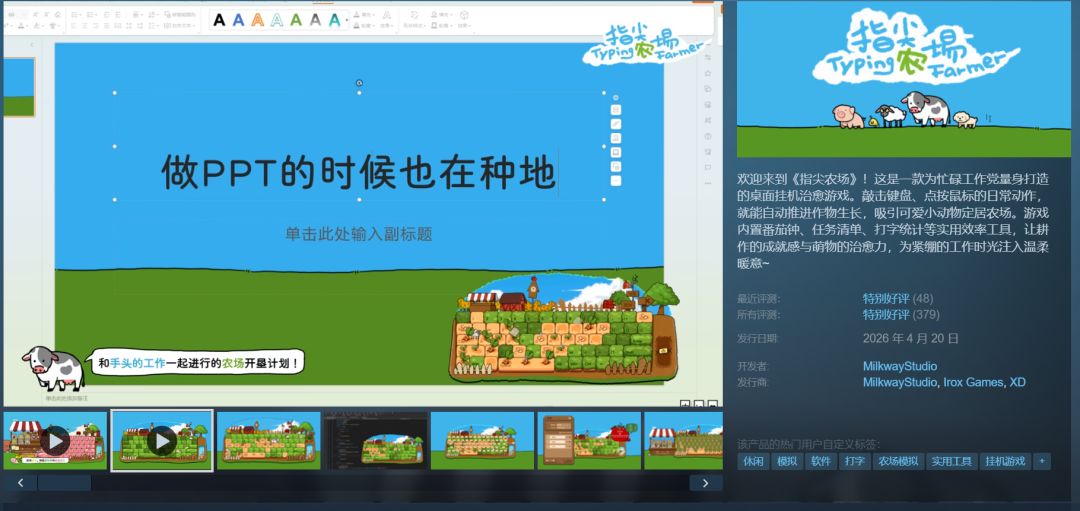Image resolution: width=1080 pixels, height=511 pixels.
Task: Click the 最近评测 label
Action: [x=758, y=299]
